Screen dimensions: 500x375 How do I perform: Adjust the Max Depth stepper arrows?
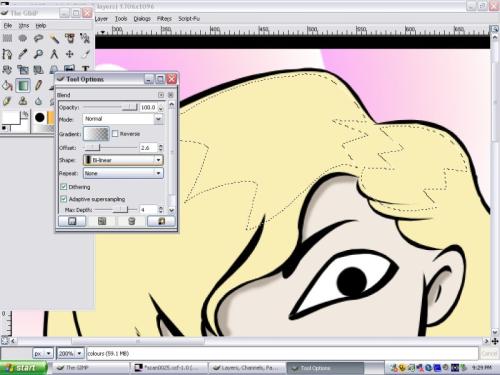161,210
